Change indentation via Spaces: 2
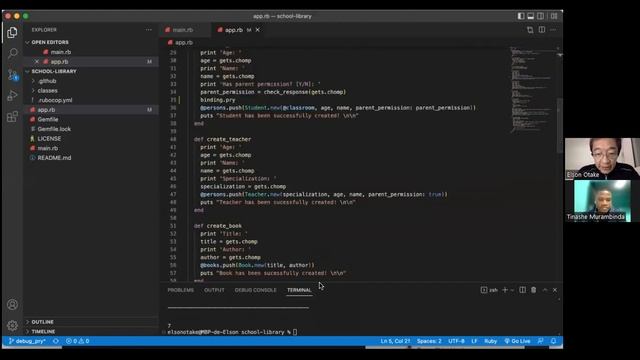The height and width of the screenshot is (360, 640). [x=429, y=341]
